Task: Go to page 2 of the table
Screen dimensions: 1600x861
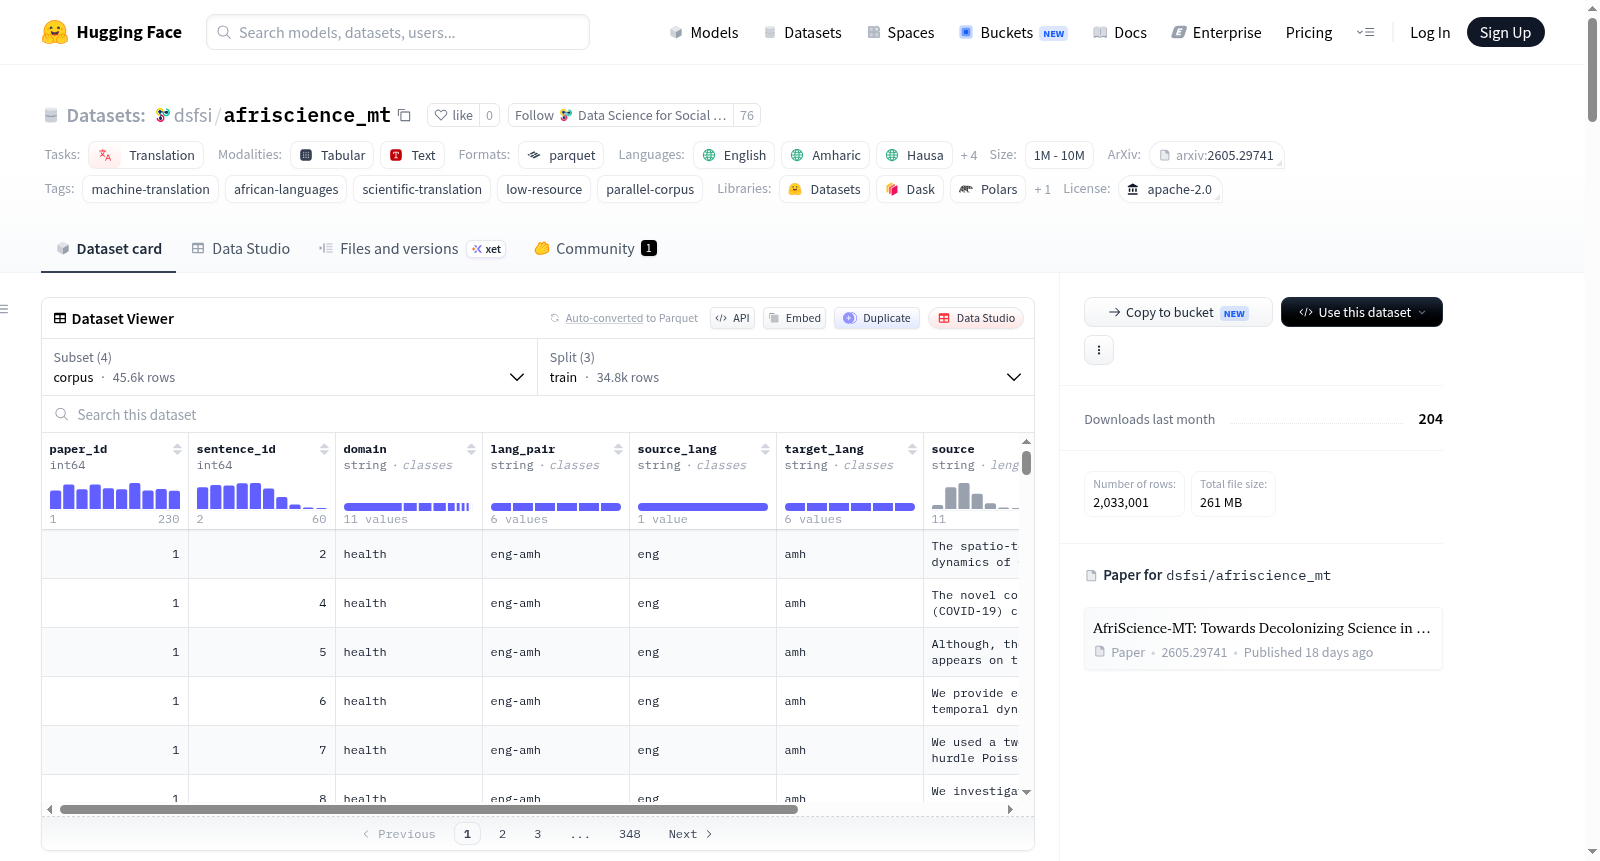Action: (x=502, y=834)
